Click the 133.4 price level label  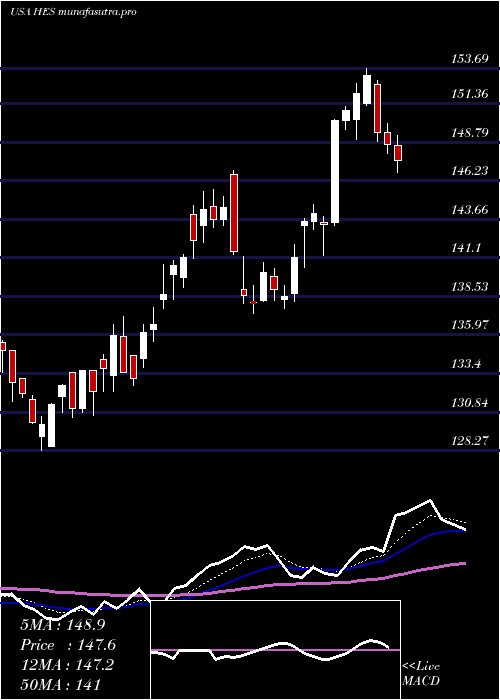(x=467, y=364)
